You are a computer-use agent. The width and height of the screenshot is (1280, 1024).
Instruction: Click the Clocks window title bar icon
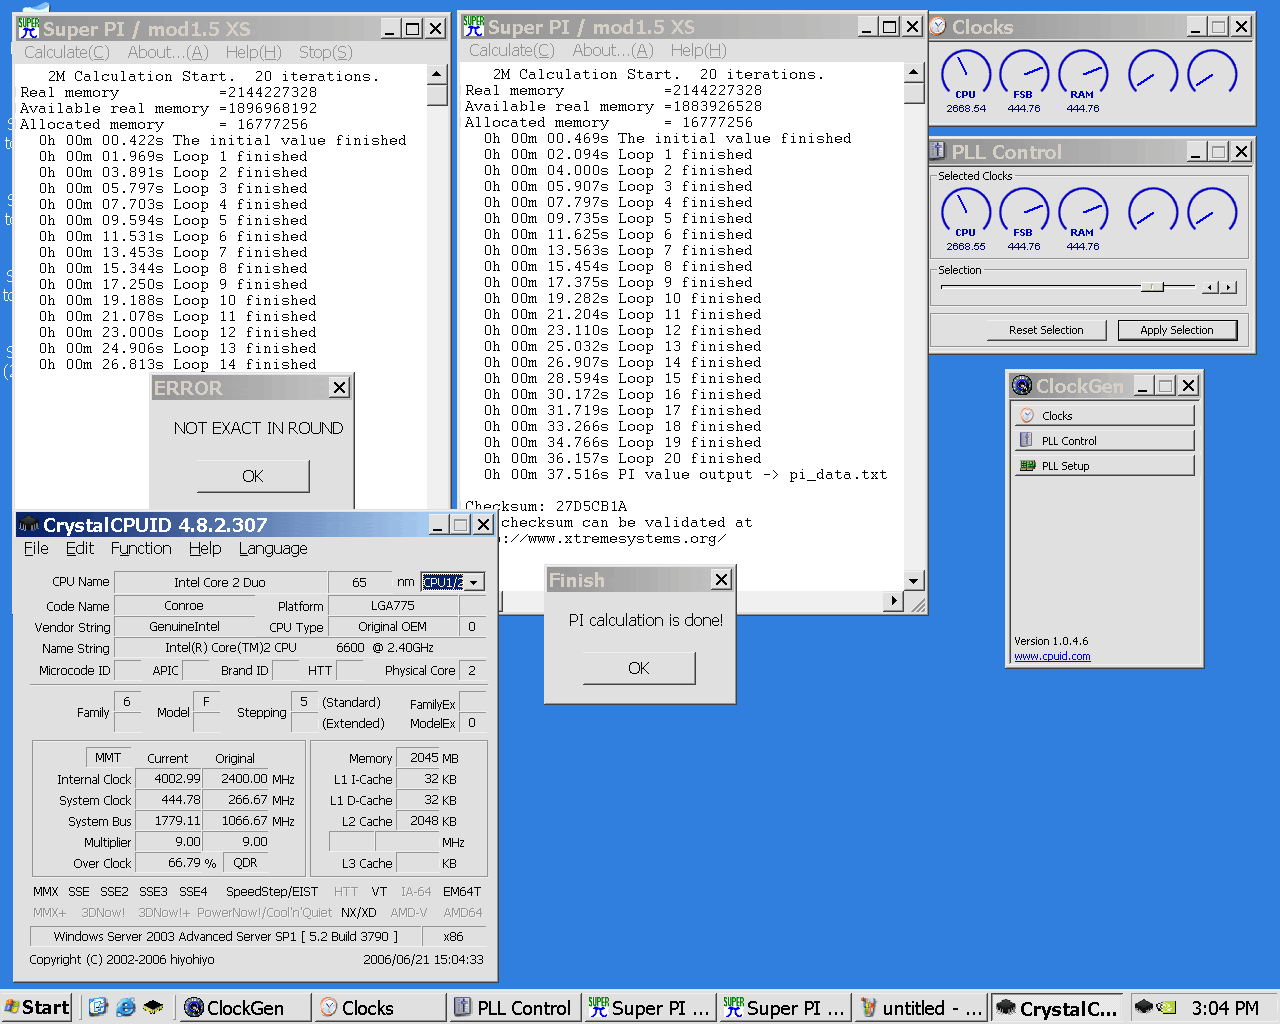(938, 27)
